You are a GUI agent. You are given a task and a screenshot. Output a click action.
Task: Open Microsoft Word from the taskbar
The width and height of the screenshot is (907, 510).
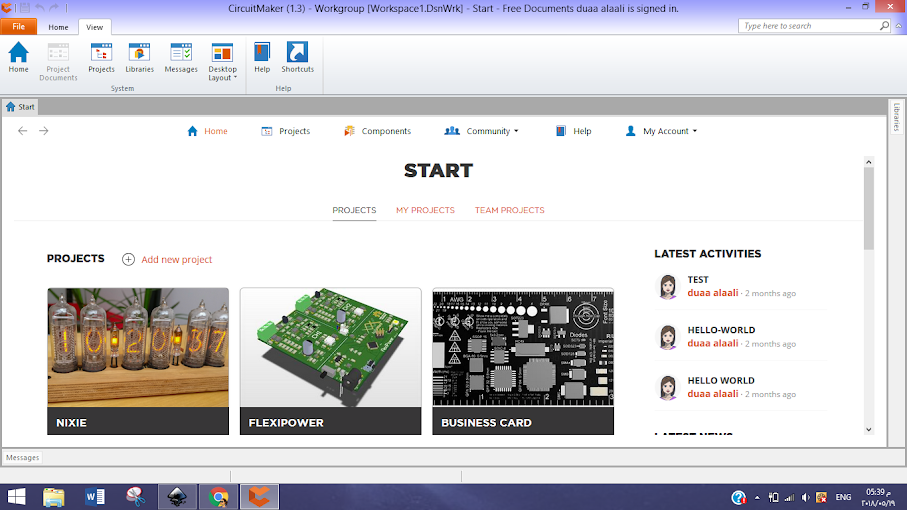[95, 497]
